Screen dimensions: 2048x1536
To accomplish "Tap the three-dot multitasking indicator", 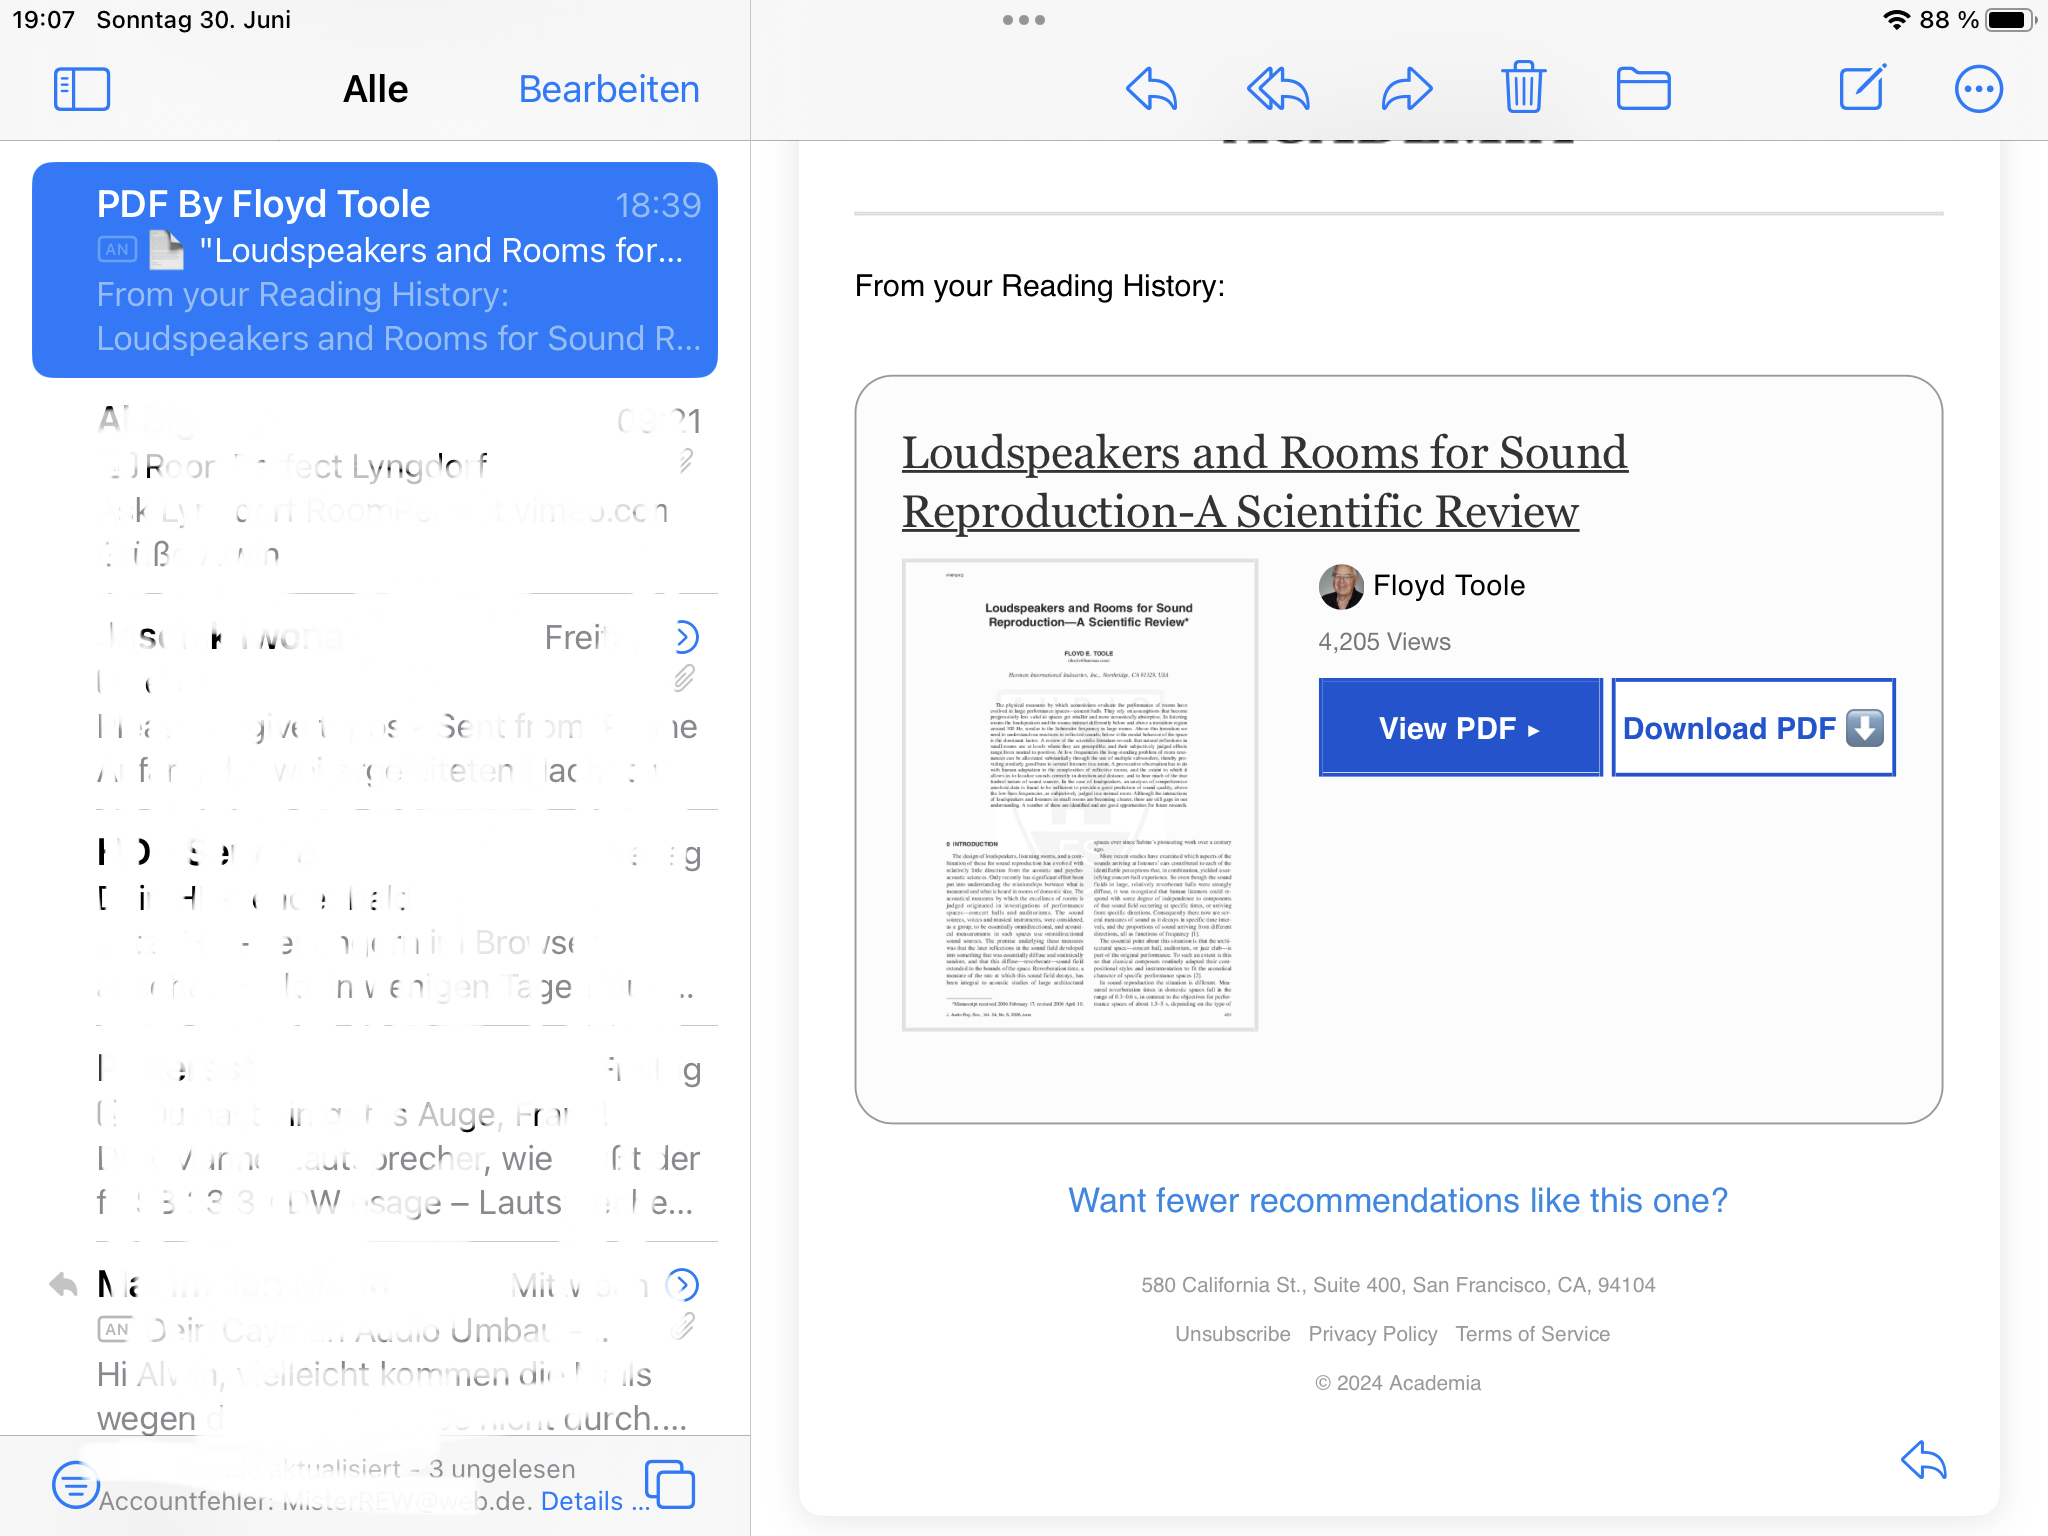I will pyautogui.click(x=1024, y=20).
